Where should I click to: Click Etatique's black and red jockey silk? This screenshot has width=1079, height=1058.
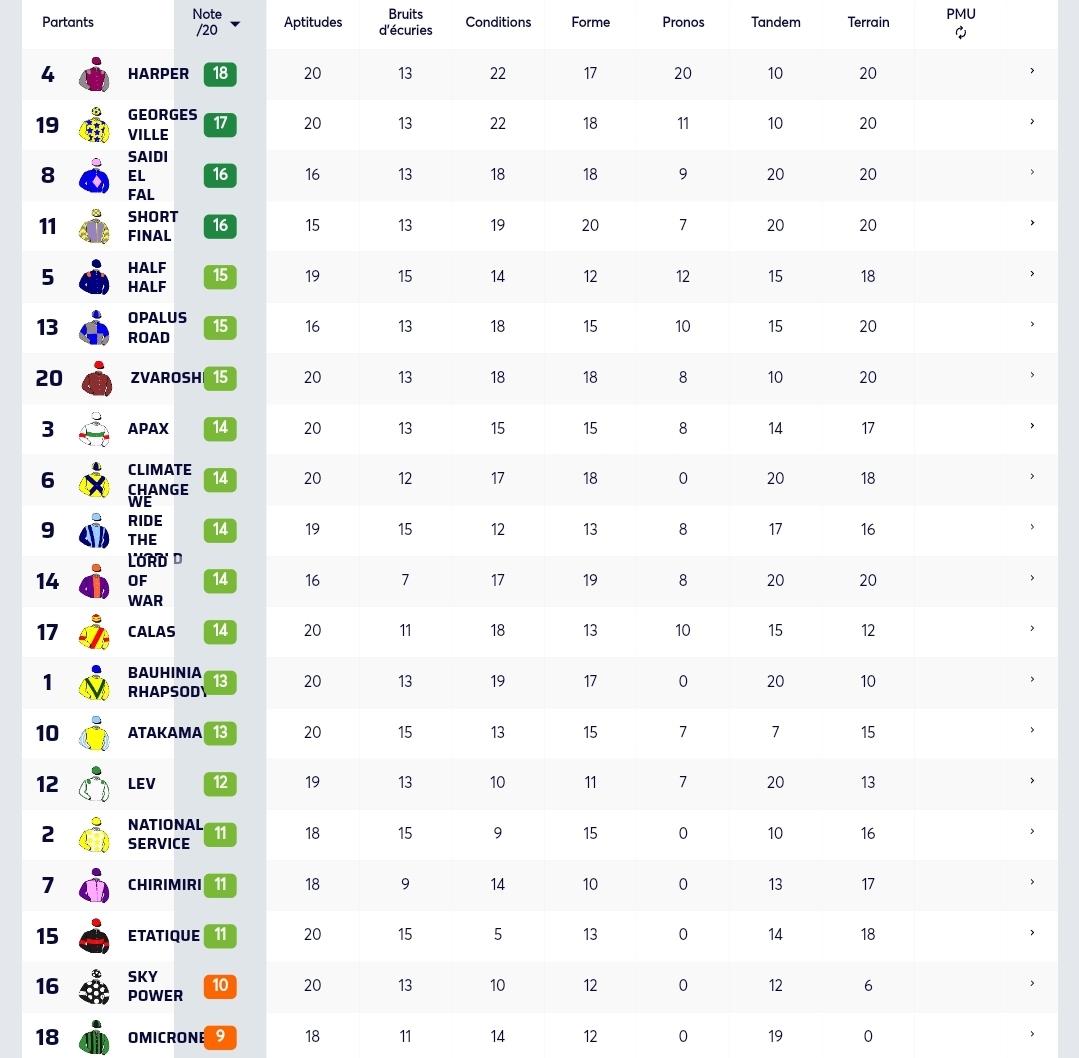click(95, 936)
